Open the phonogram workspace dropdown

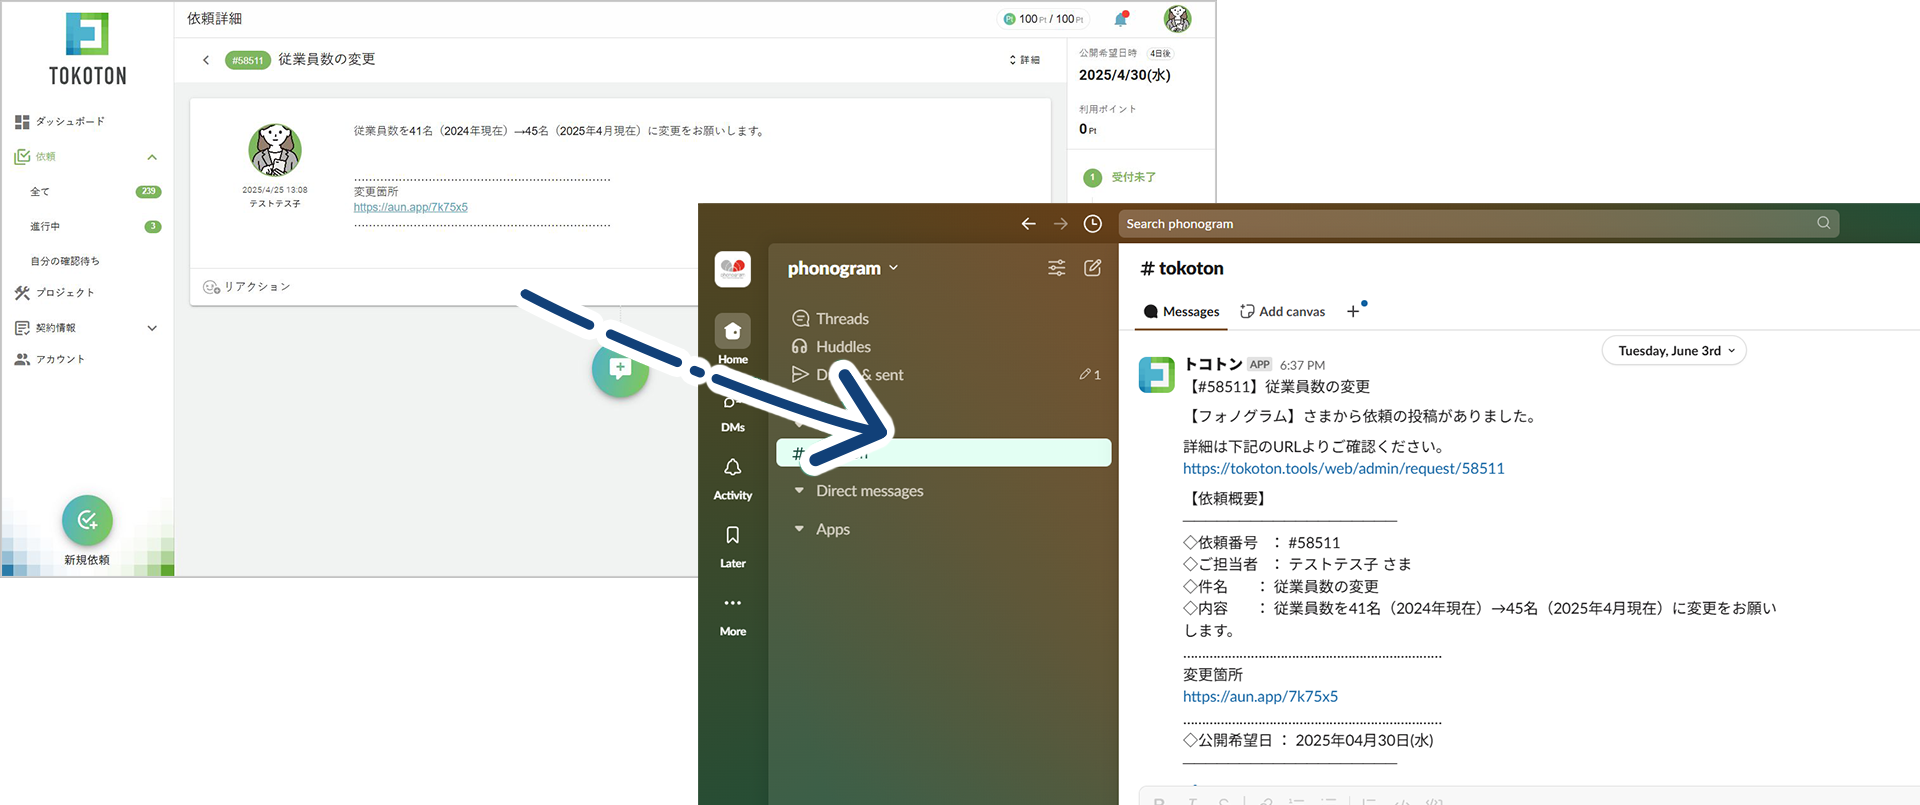tap(842, 268)
